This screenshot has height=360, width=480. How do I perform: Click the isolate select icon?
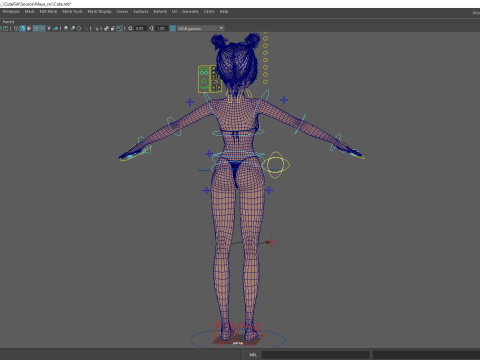click(96, 28)
